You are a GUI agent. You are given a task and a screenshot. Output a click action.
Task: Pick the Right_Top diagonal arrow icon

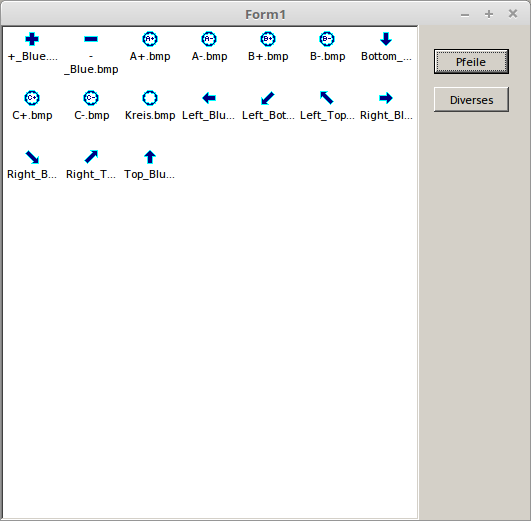pos(91,157)
